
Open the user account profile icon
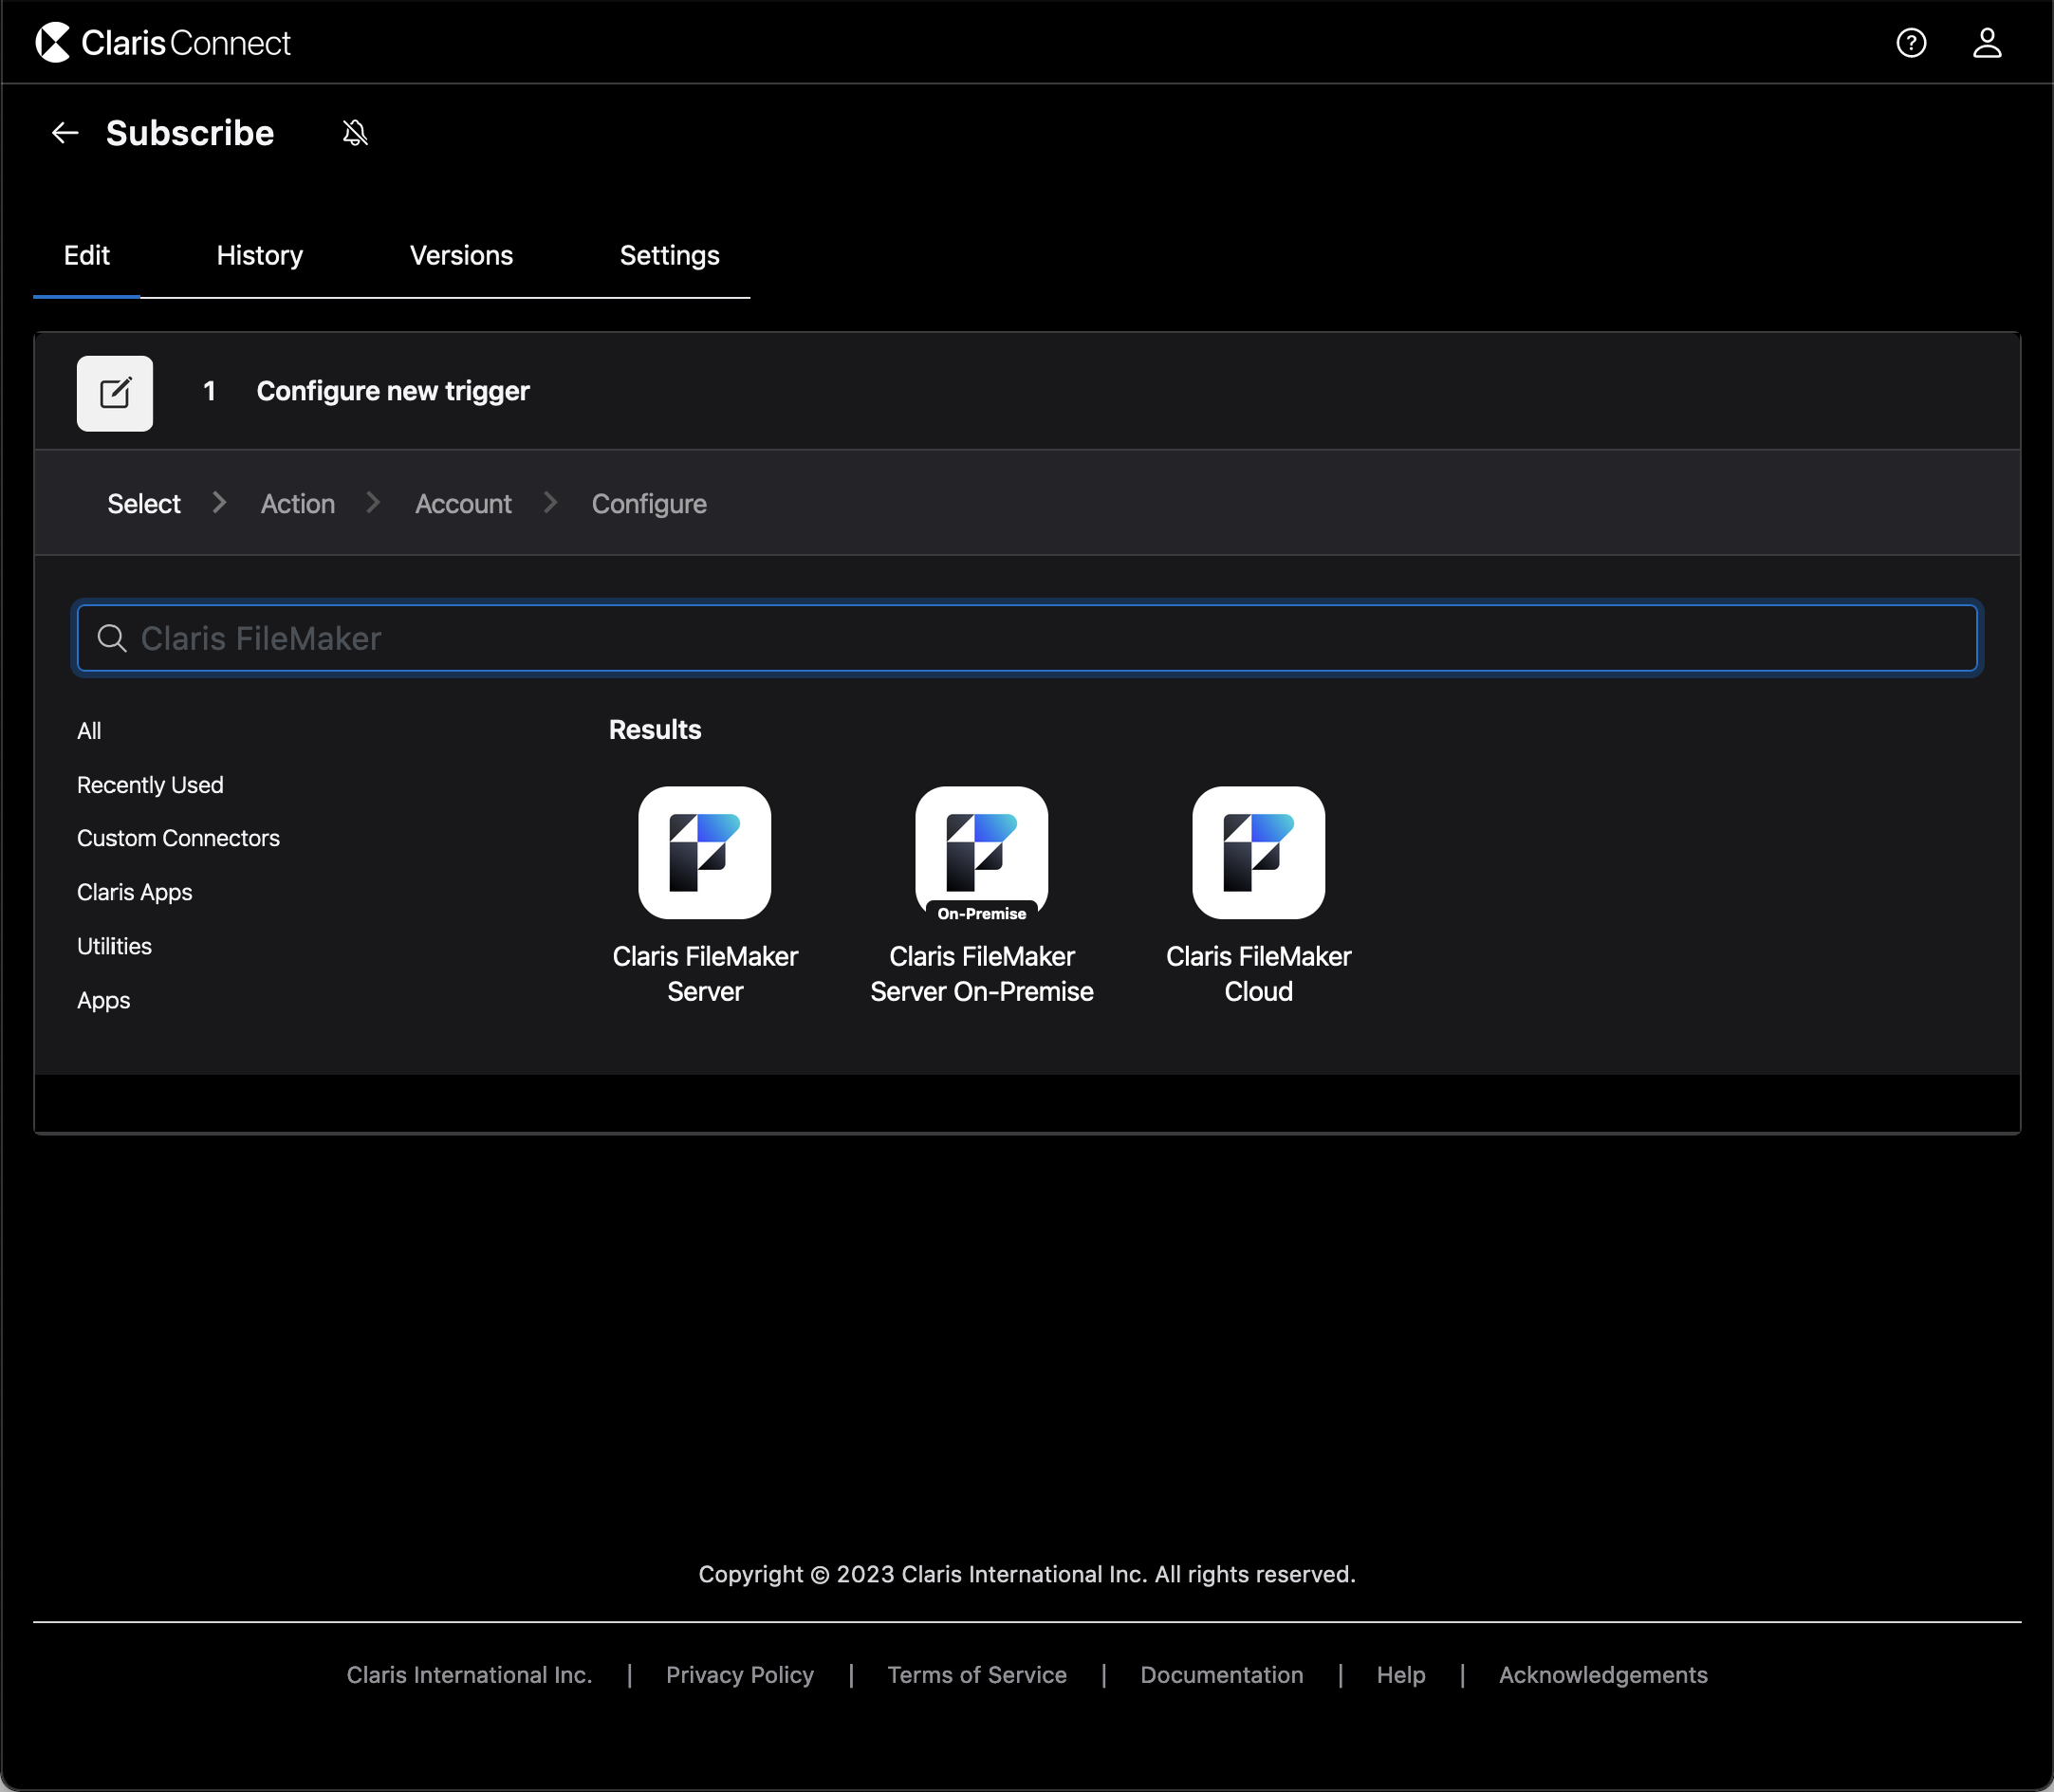[1986, 43]
